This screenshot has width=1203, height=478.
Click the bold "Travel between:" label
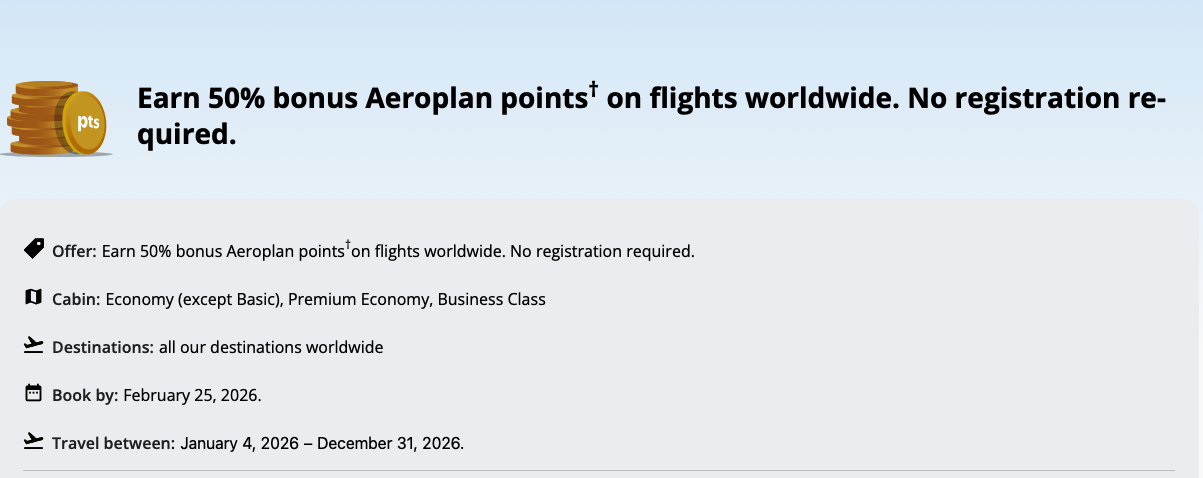tap(114, 443)
